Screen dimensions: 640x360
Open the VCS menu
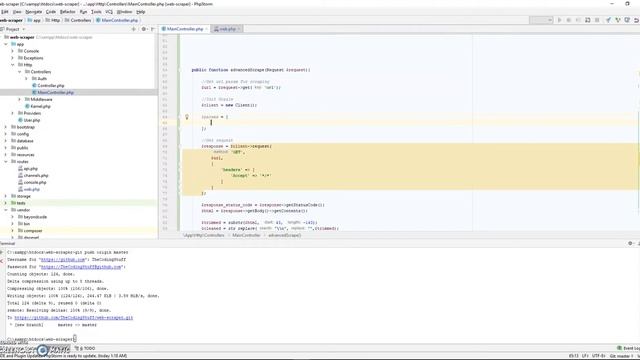point(109,12)
